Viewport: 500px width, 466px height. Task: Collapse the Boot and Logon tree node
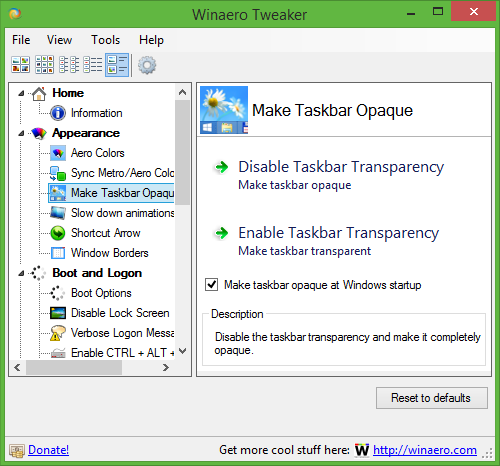[21, 273]
